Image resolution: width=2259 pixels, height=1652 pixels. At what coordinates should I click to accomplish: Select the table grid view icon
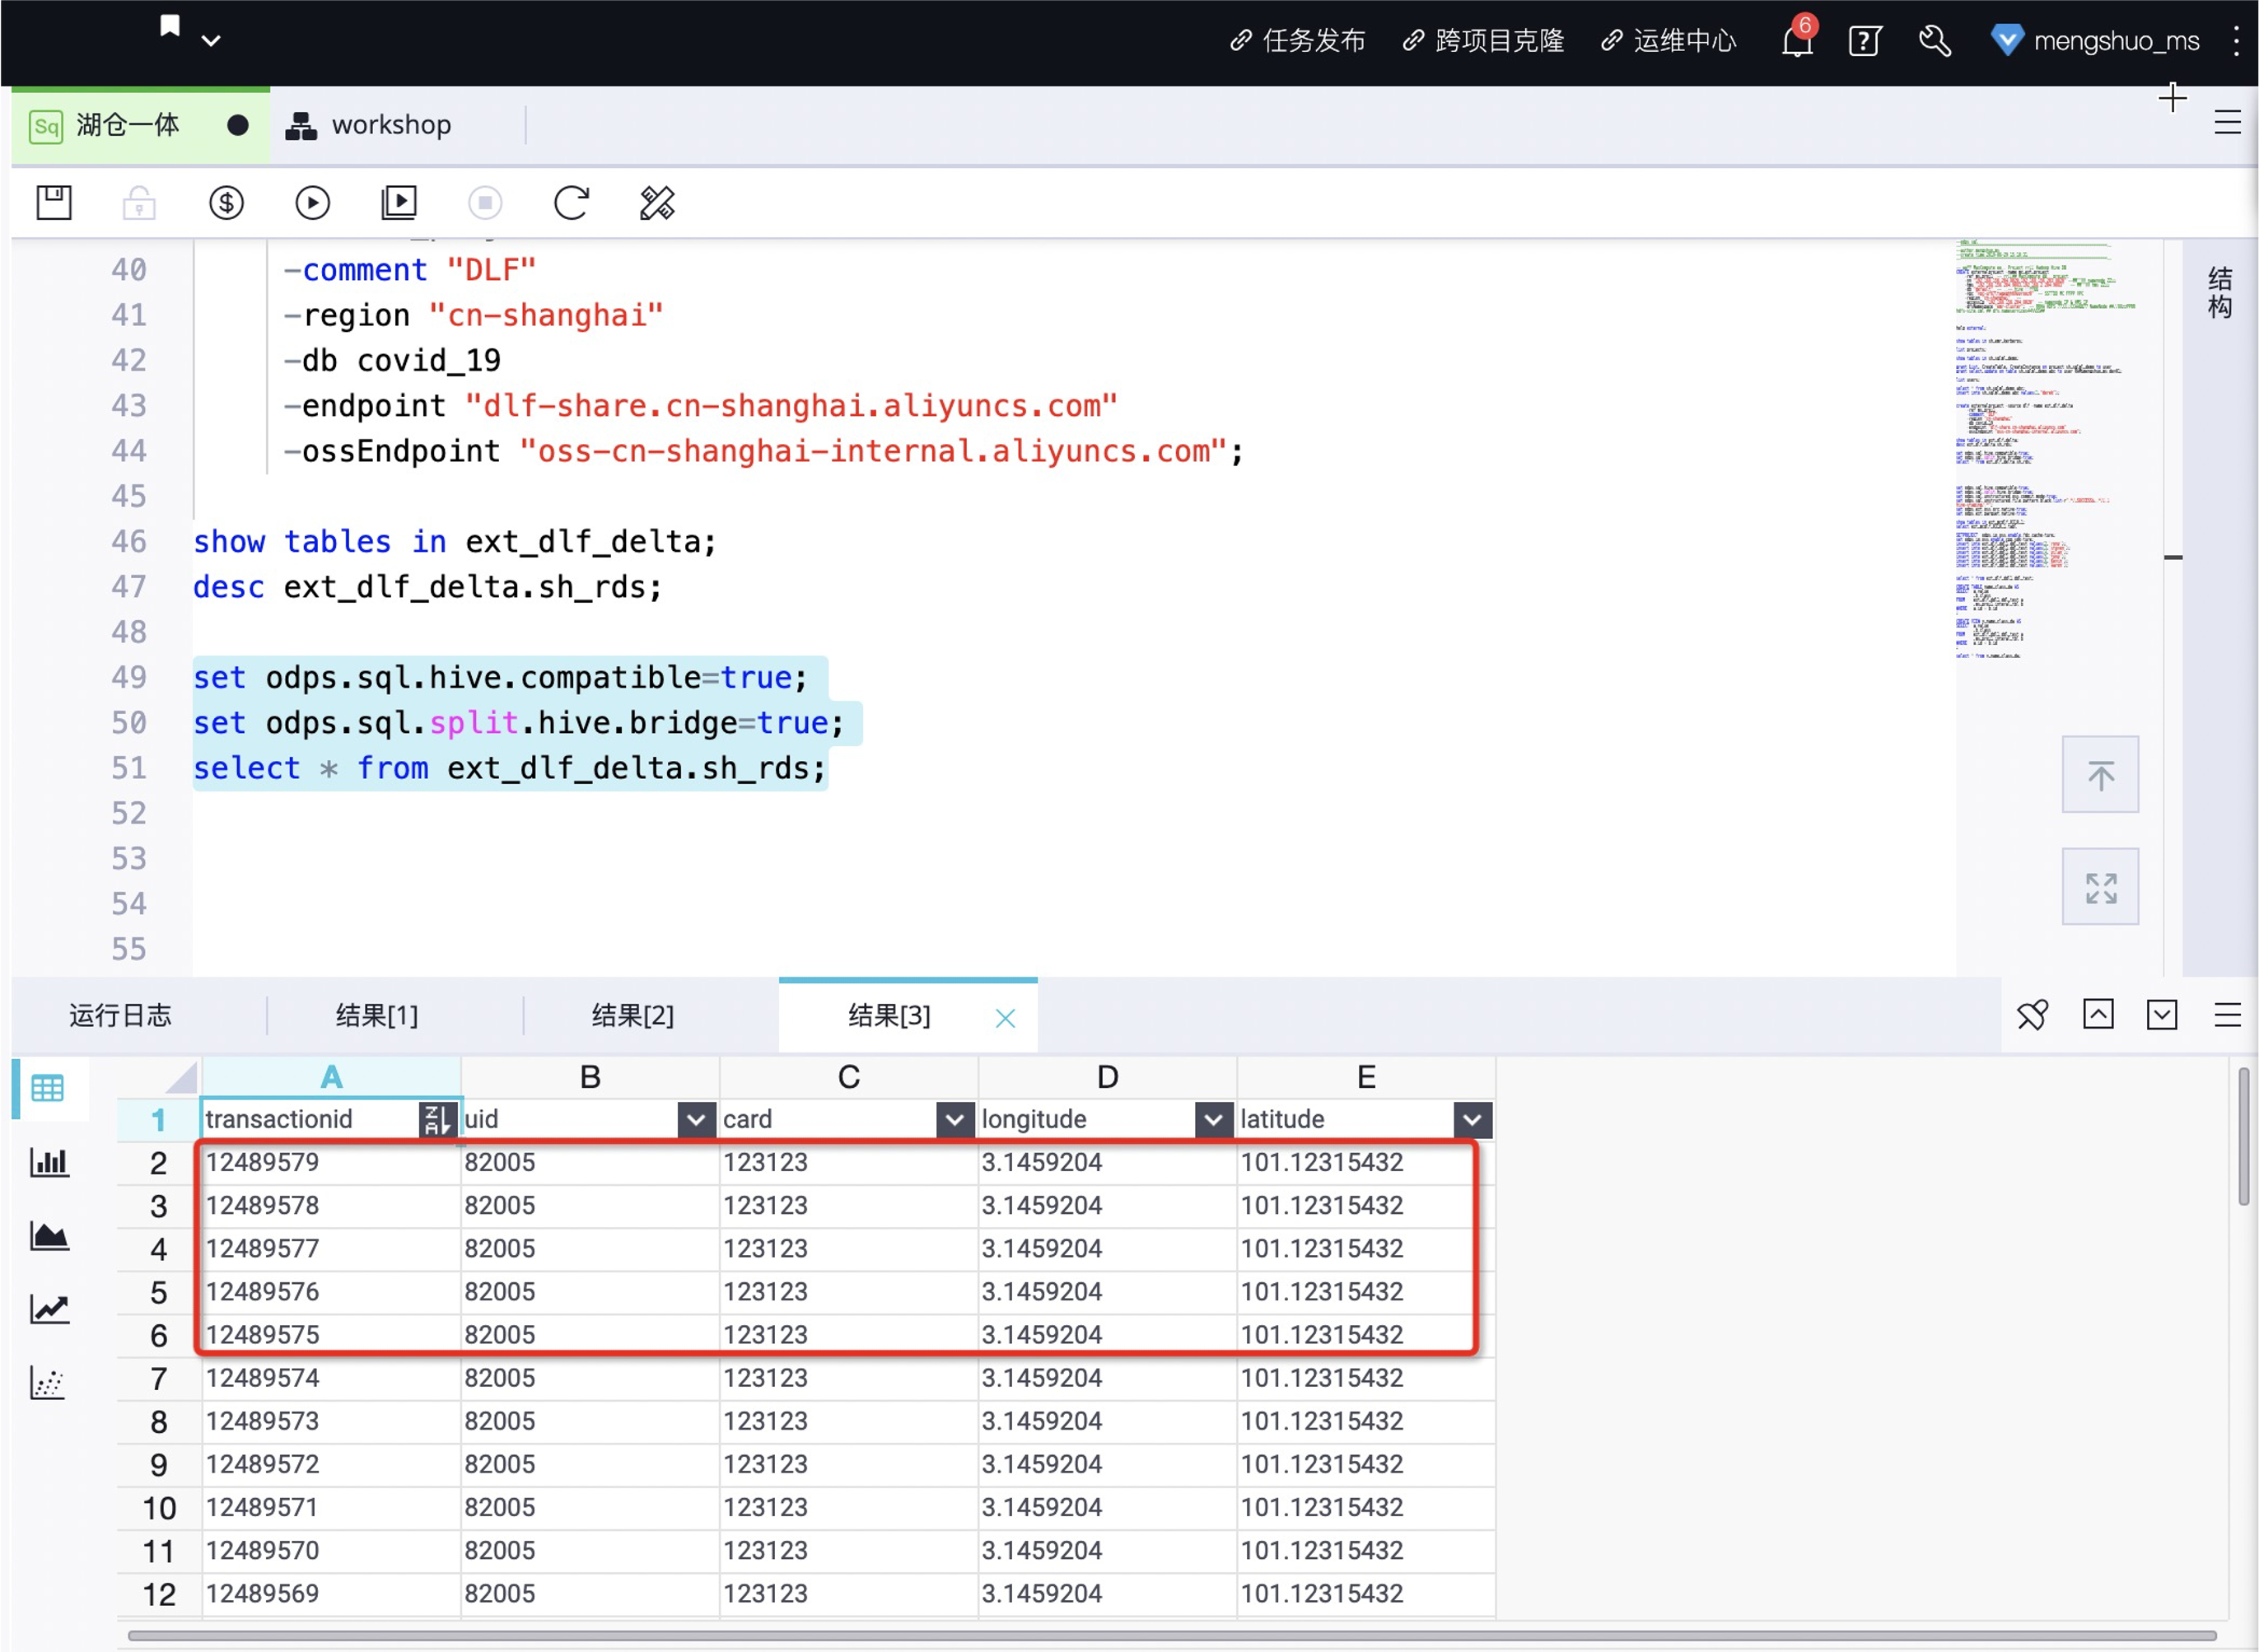coord(48,1088)
